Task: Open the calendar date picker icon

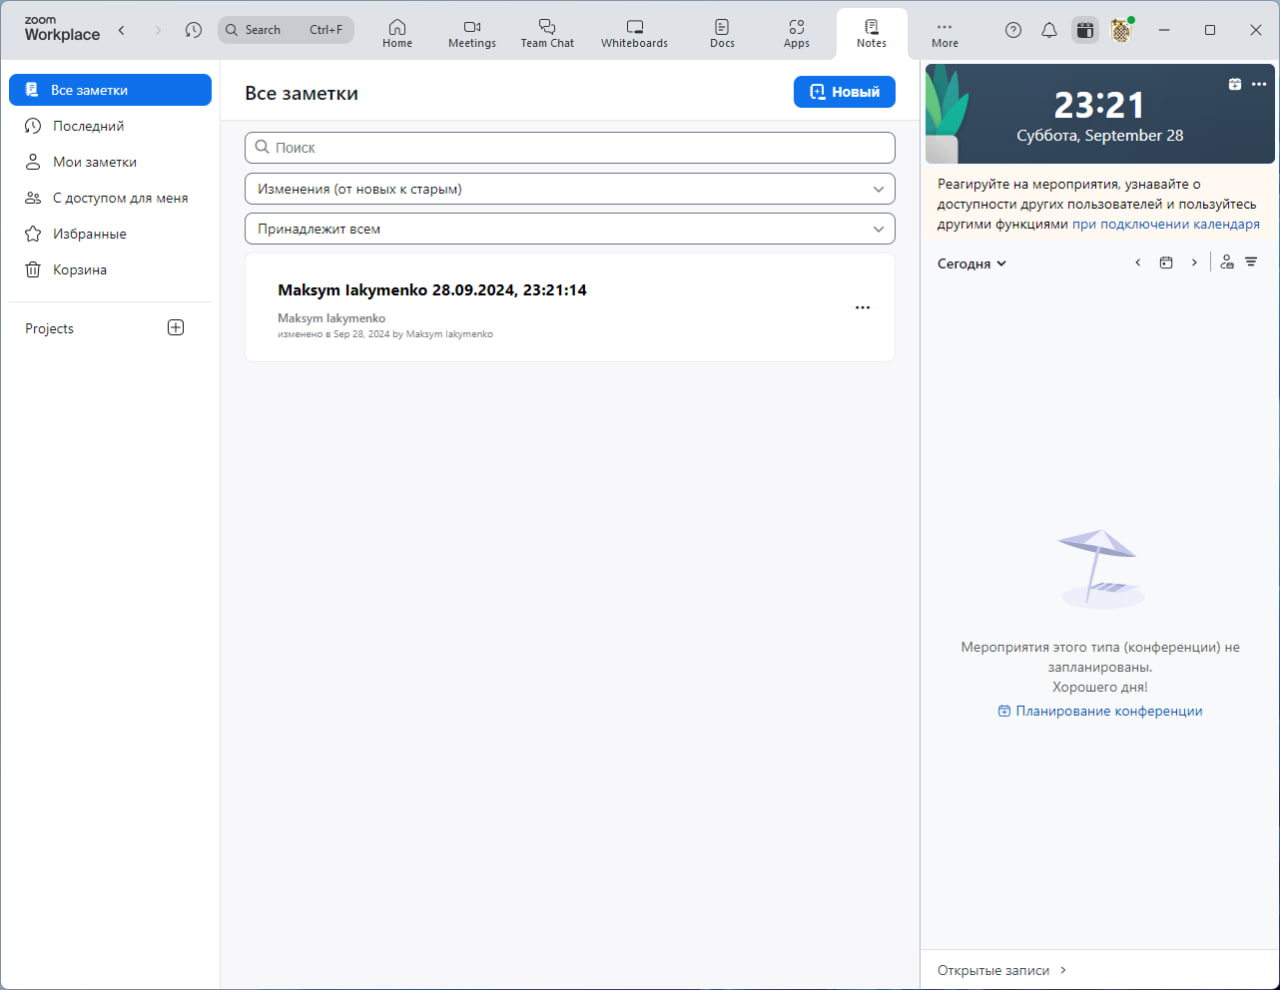Action: click(1166, 263)
